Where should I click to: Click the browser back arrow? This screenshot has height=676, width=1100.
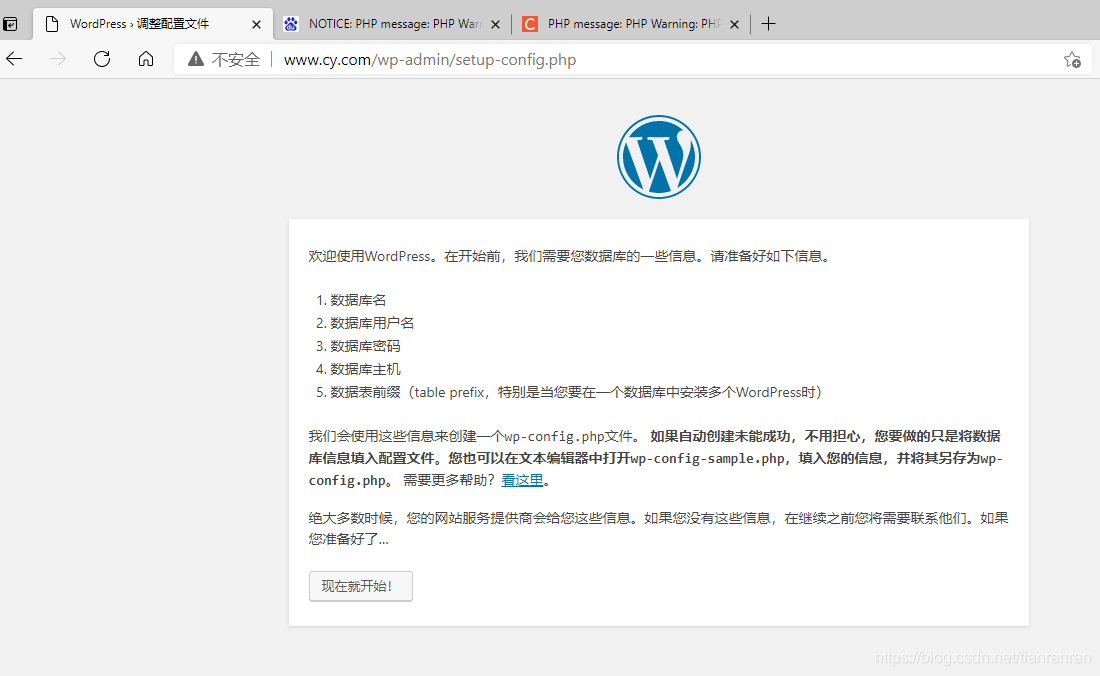point(14,60)
